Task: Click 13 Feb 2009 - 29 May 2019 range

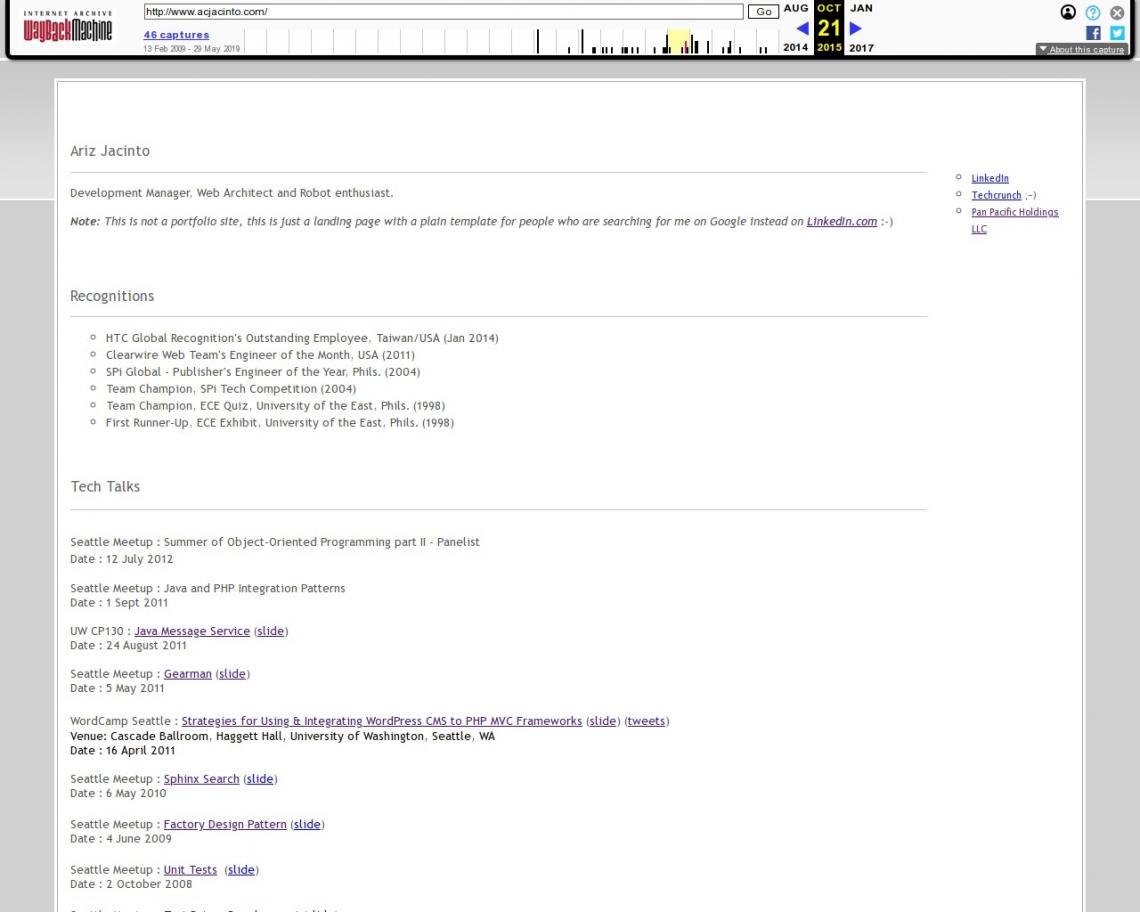Action: 191,49
